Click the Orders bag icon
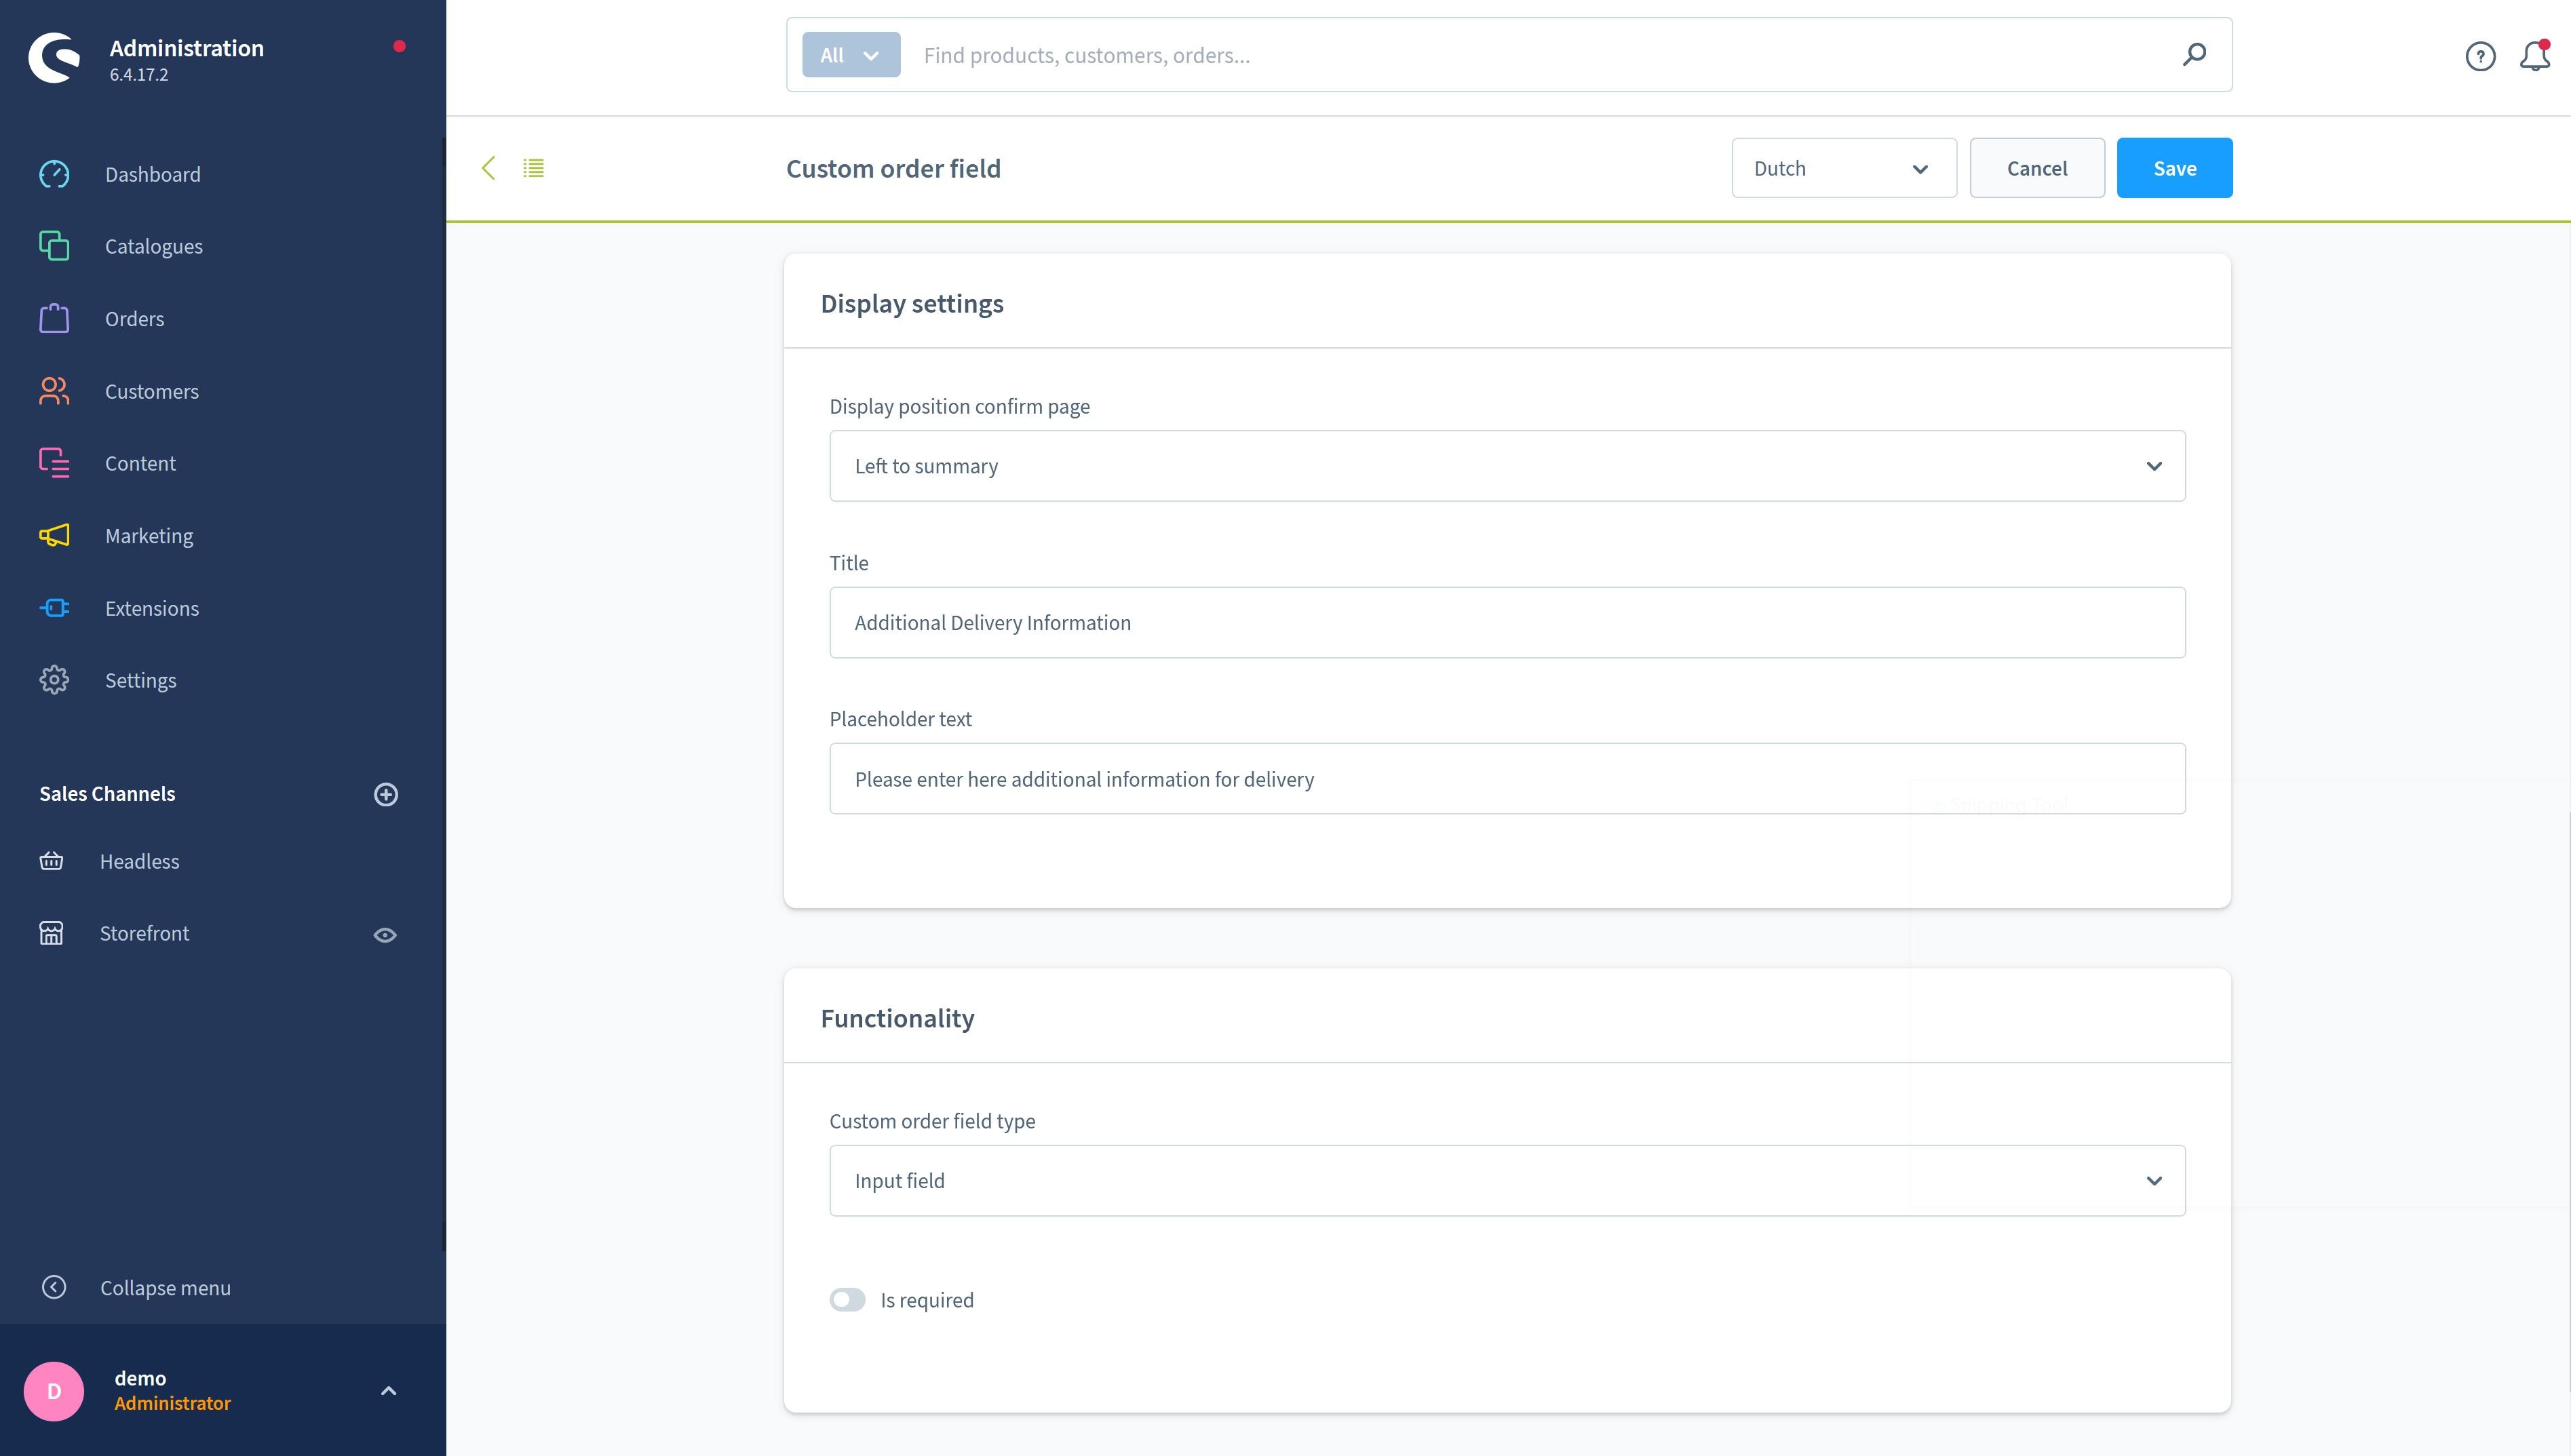Screen dimensions: 2571x1456 pyautogui.click(x=54, y=318)
